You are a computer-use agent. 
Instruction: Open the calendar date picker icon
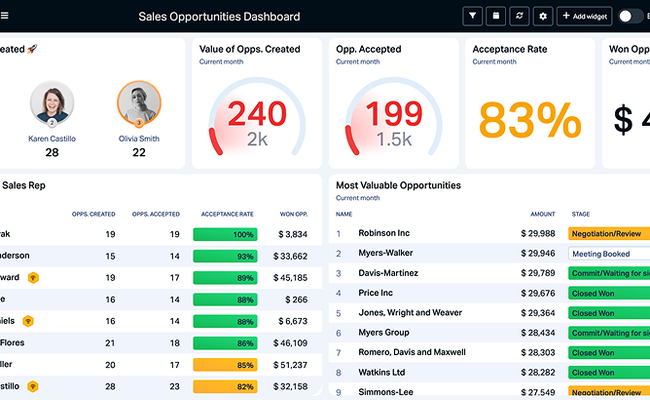(495, 16)
